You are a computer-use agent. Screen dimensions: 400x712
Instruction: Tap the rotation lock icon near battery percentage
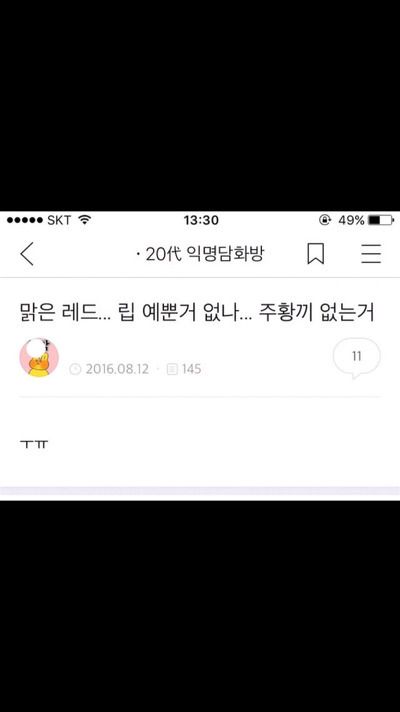325,220
